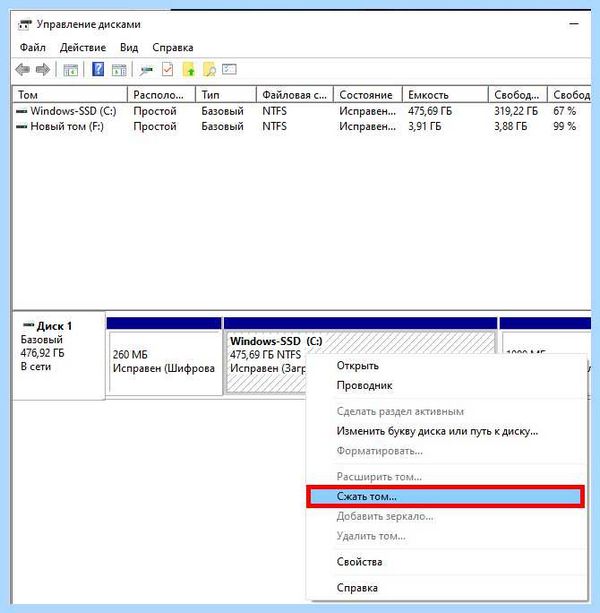
Task: Click the folder with magnifier toolbar icon
Action: pyautogui.click(x=210, y=70)
